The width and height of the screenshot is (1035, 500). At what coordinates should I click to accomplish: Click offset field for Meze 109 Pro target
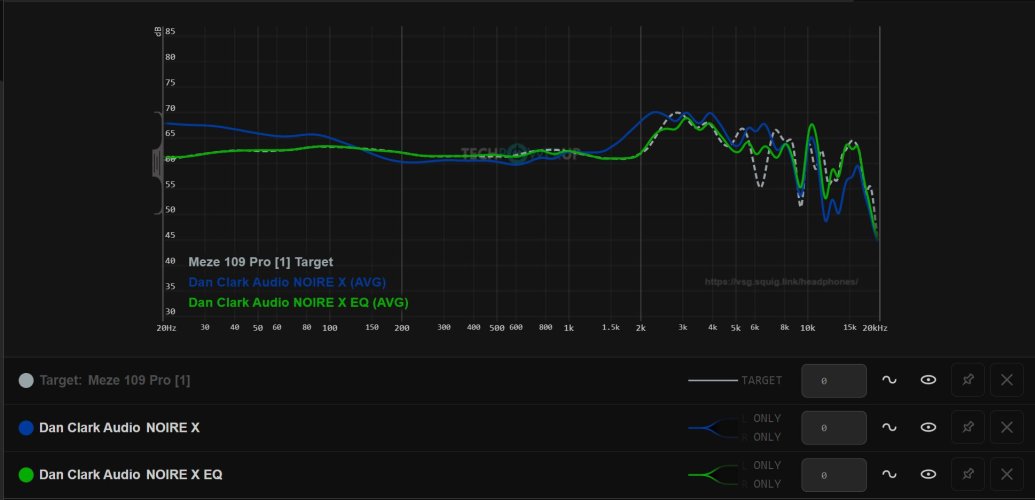(x=834, y=381)
